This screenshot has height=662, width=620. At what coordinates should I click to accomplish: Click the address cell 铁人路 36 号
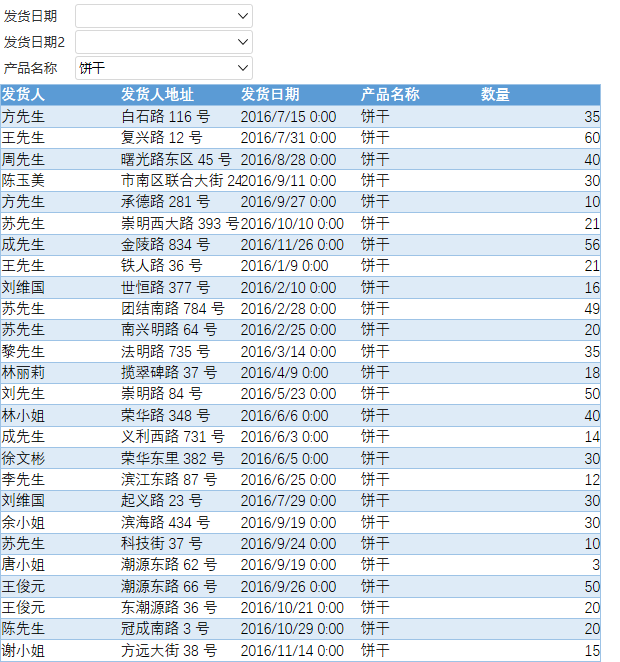coord(162,266)
